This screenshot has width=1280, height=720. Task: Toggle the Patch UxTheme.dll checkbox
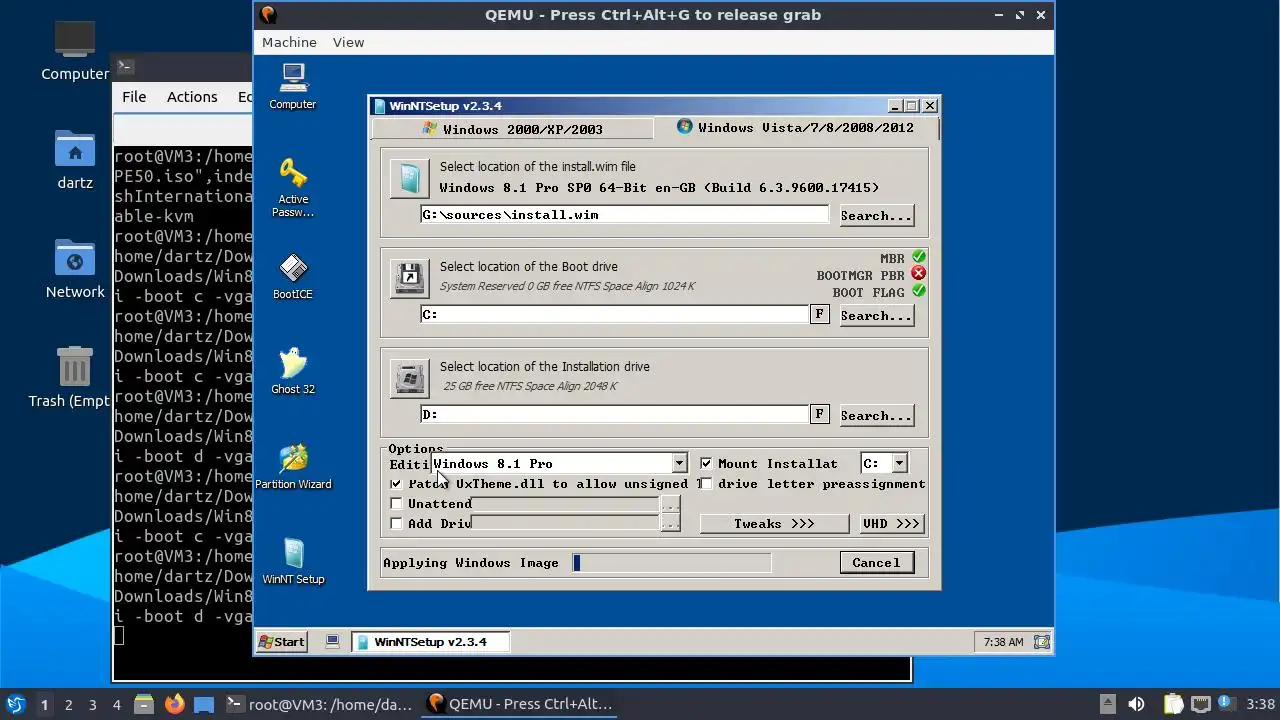point(396,484)
